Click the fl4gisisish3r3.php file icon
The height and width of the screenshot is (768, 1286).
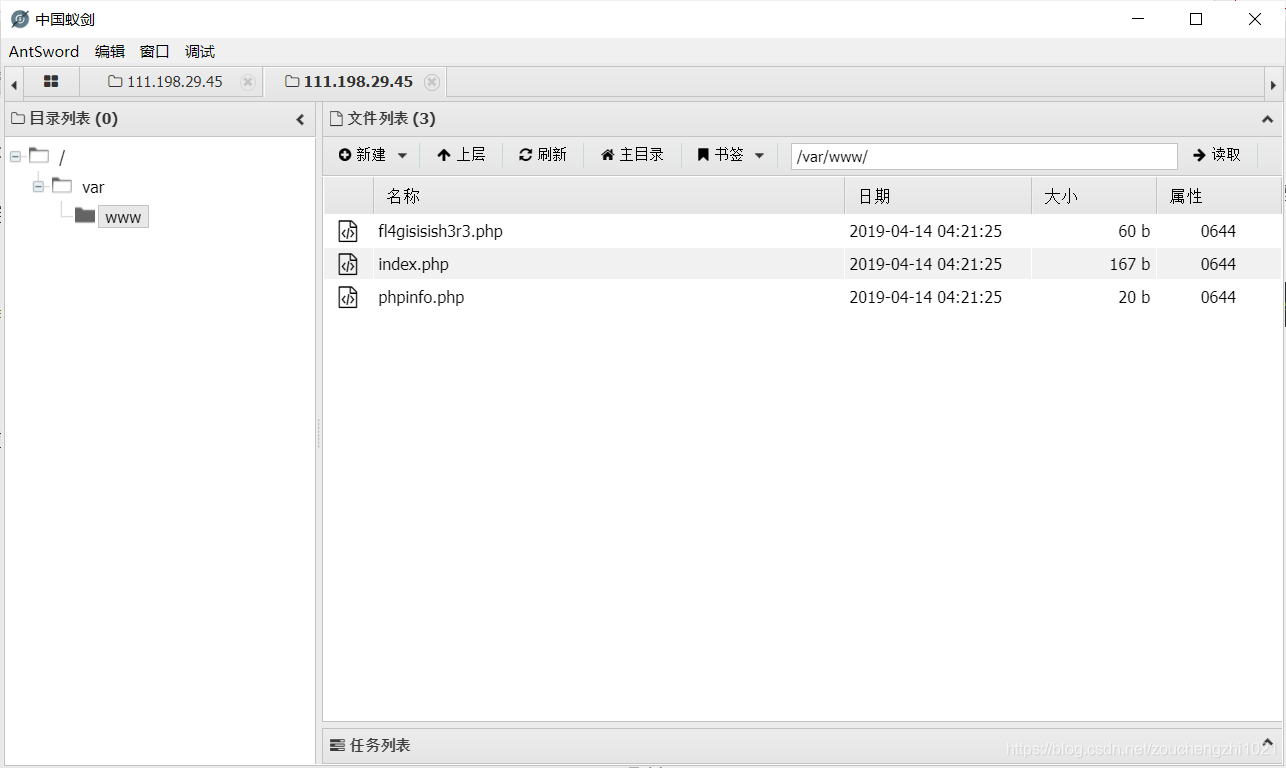pyautogui.click(x=347, y=231)
